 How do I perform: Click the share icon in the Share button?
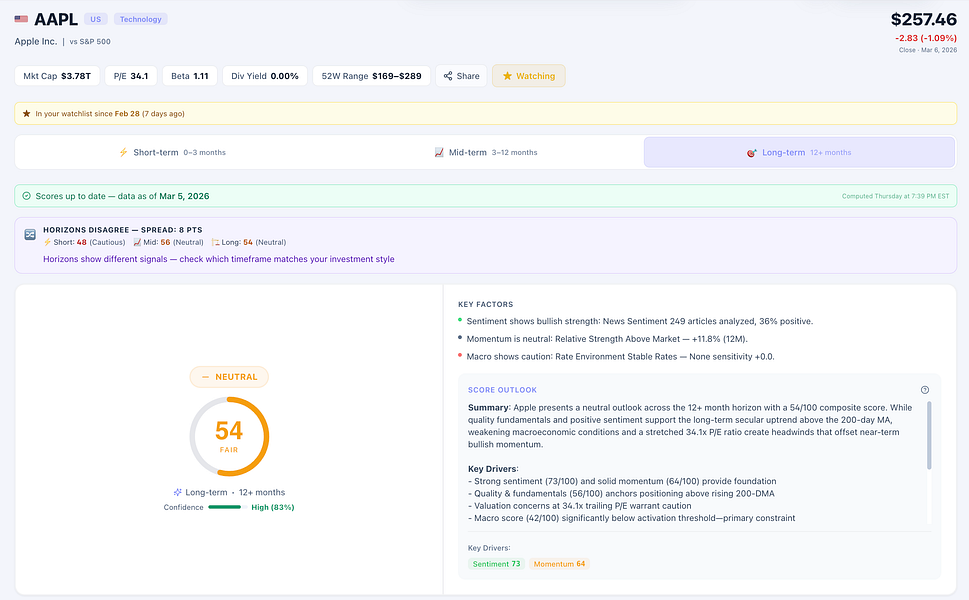(448, 76)
